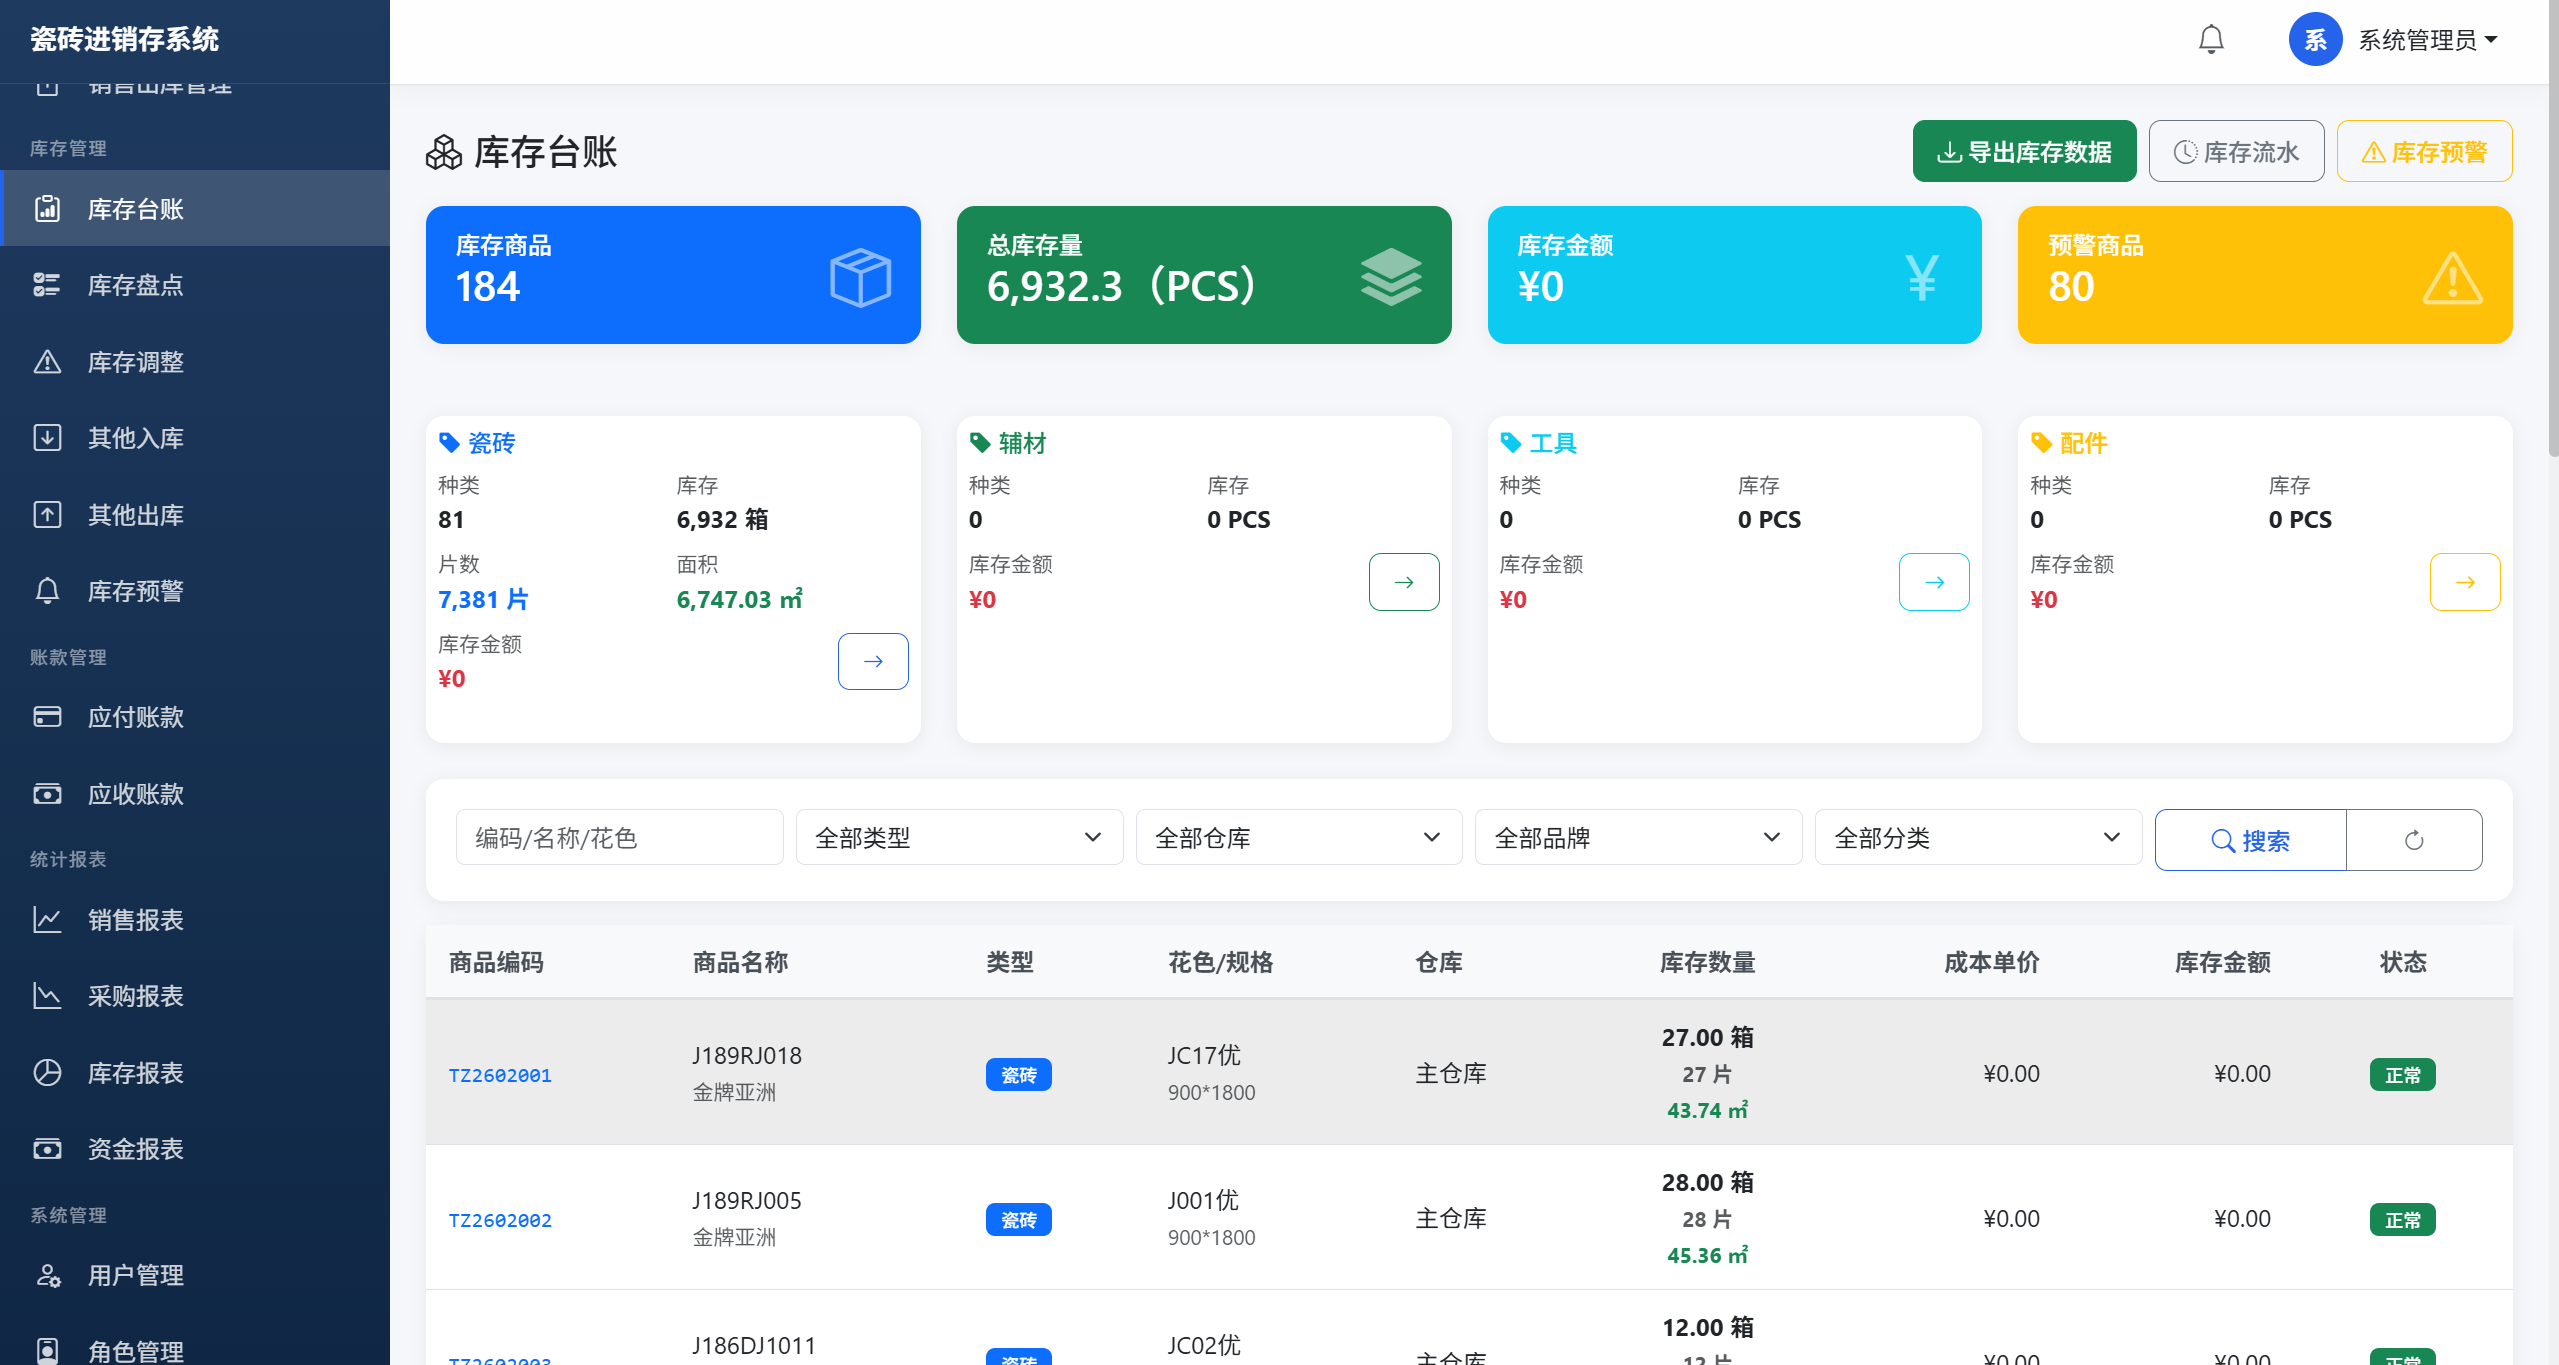Open 工具 category details arrow button
The height and width of the screenshot is (1365, 2559).
pyautogui.click(x=1934, y=582)
